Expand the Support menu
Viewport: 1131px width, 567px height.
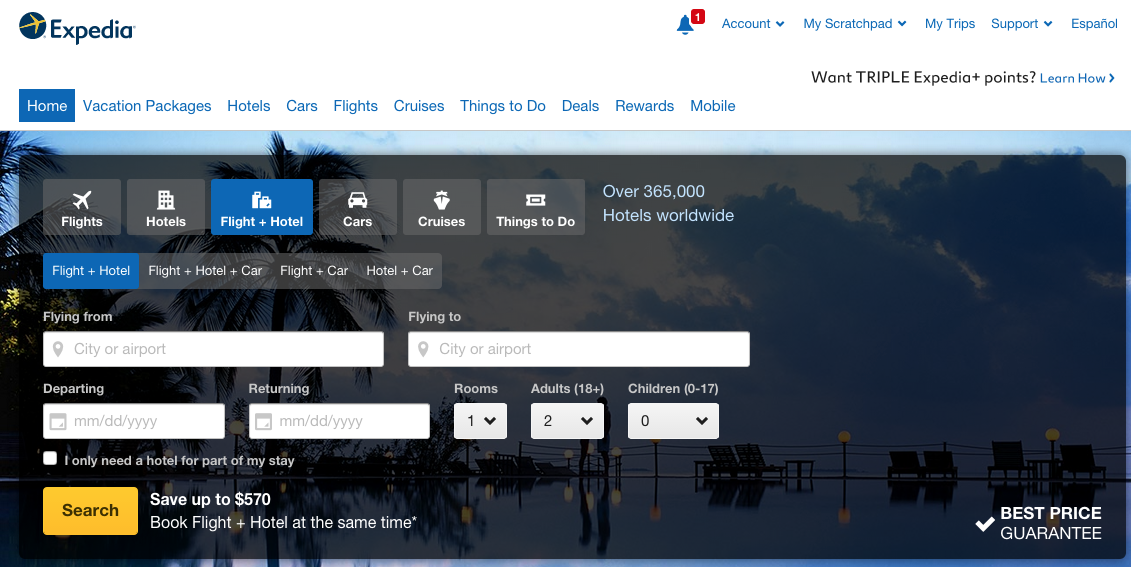coord(1021,24)
